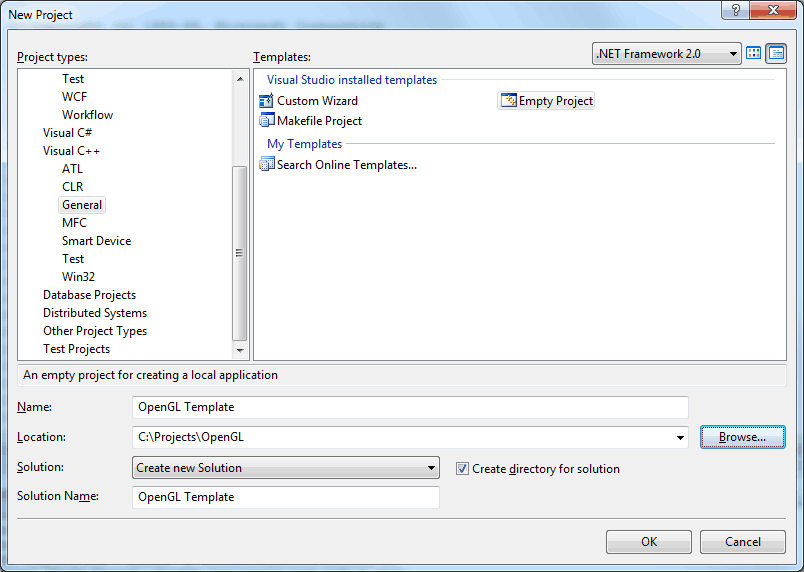Select the ATL project type
This screenshot has width=804, height=572.
[x=72, y=169]
